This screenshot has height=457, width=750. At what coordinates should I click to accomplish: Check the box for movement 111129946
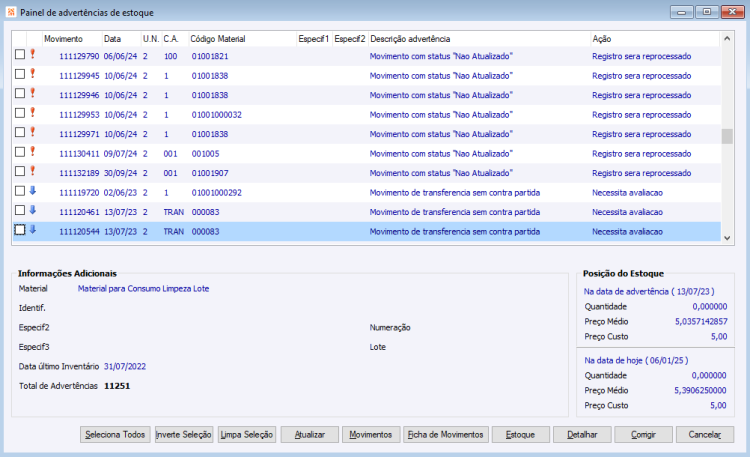(x=20, y=93)
